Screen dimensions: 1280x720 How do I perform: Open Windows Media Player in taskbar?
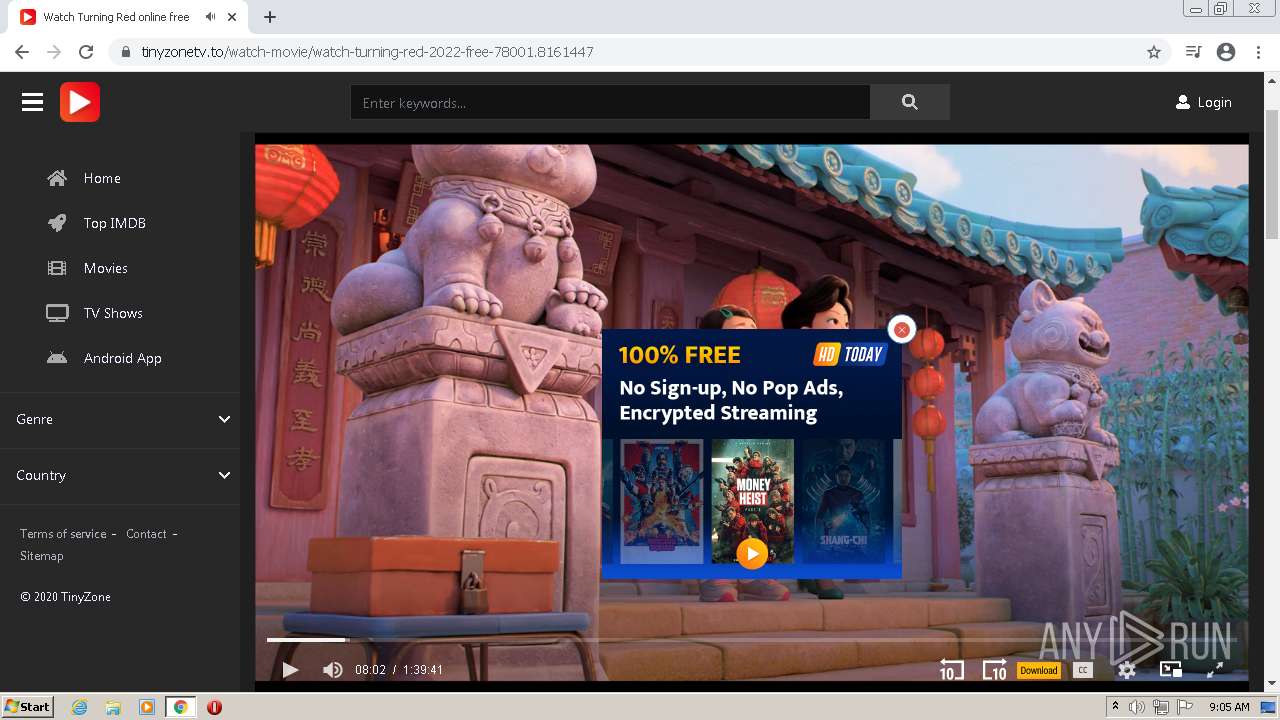(147, 707)
